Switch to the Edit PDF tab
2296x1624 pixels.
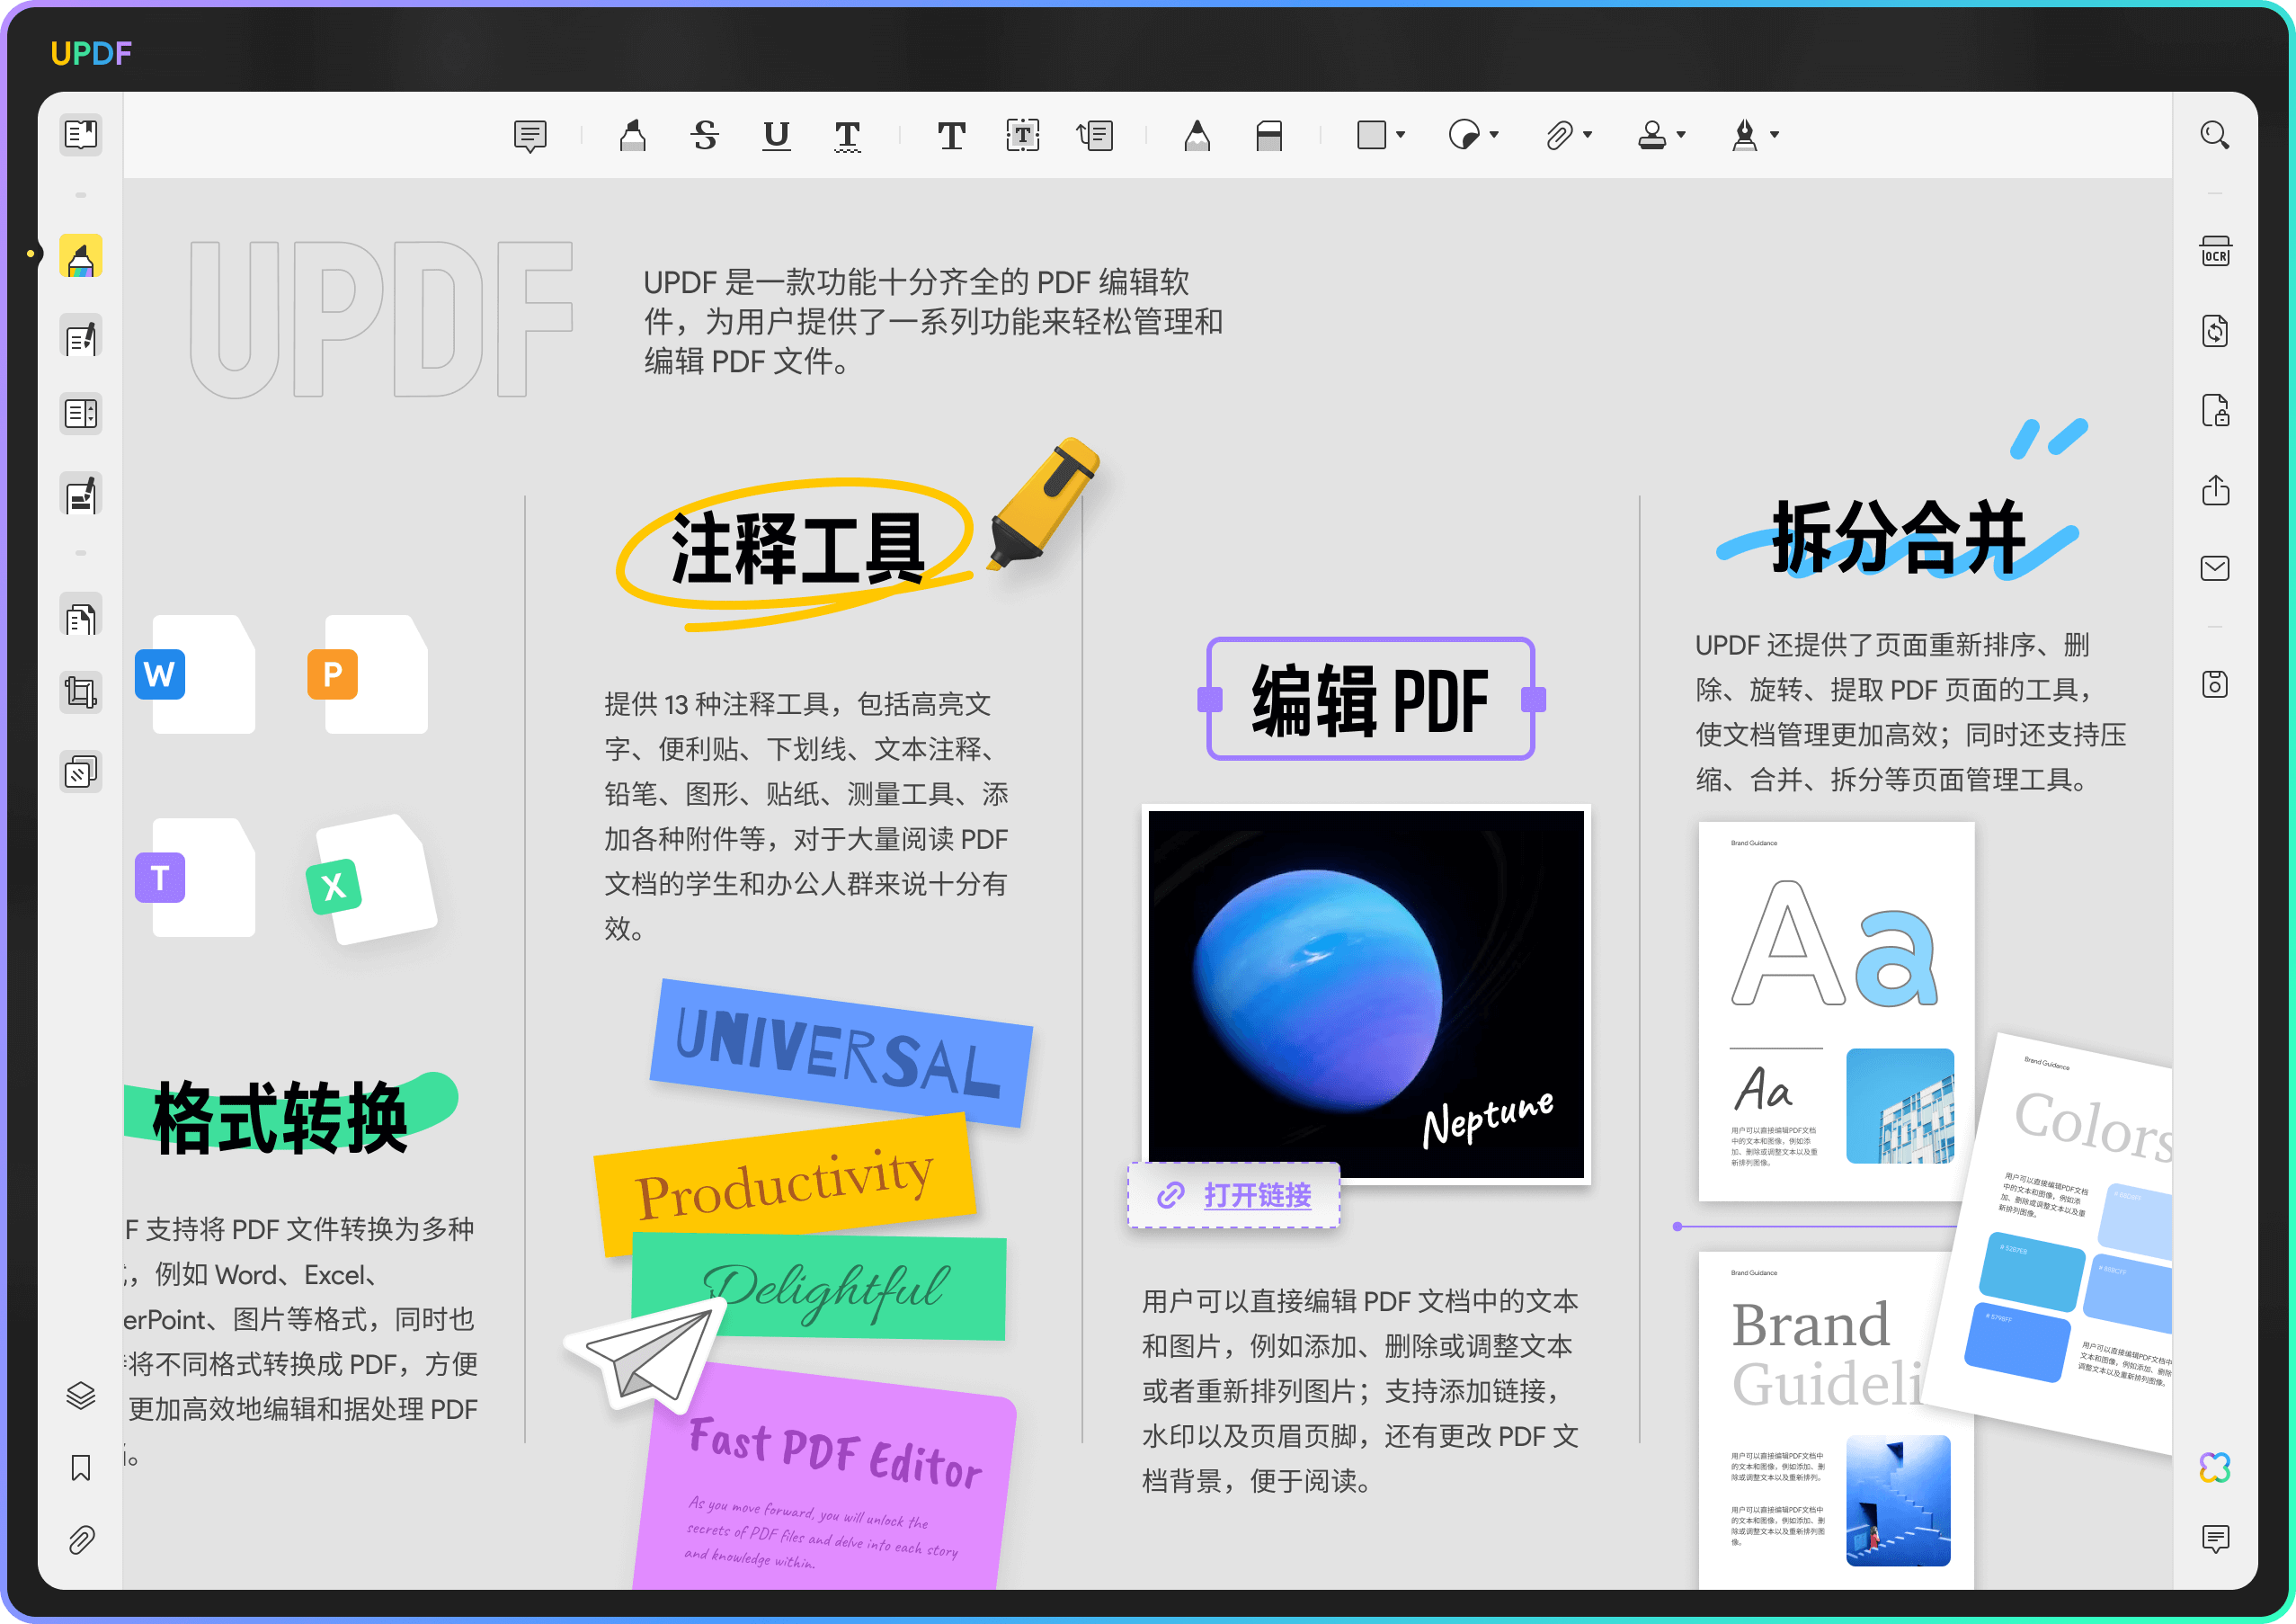(81, 336)
